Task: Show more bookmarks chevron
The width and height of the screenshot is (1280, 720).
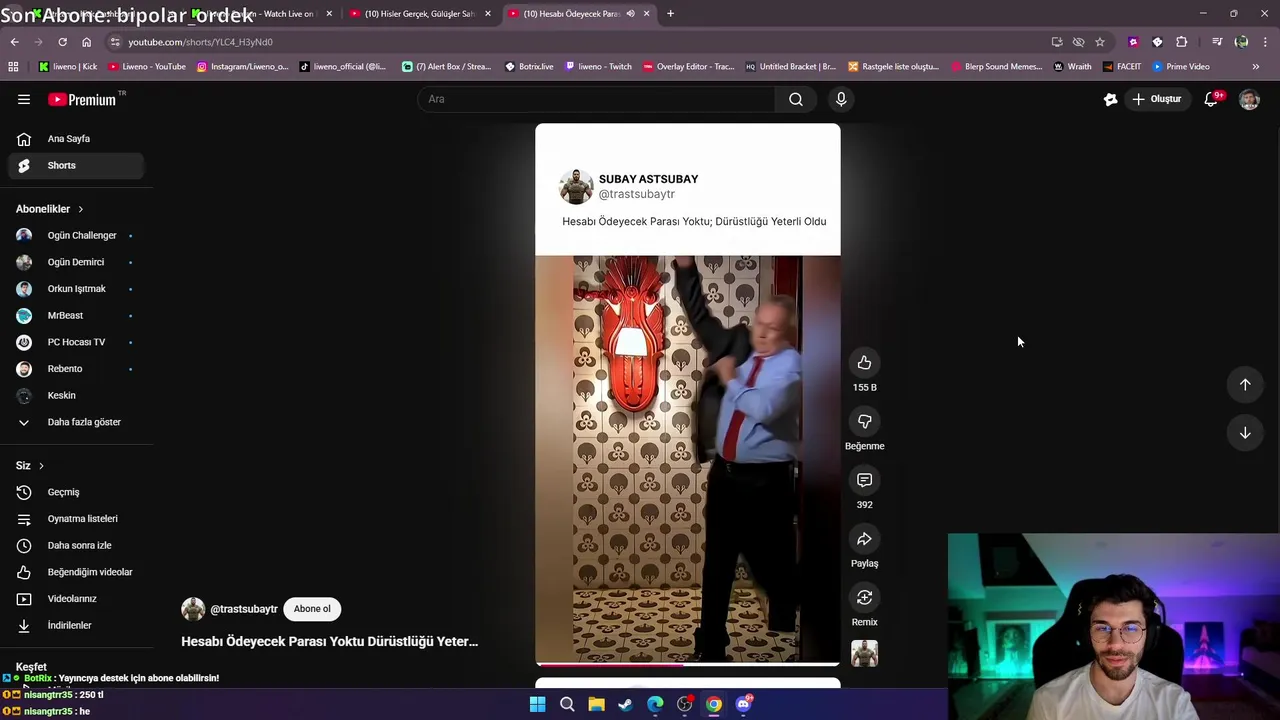Action: 1256,67
